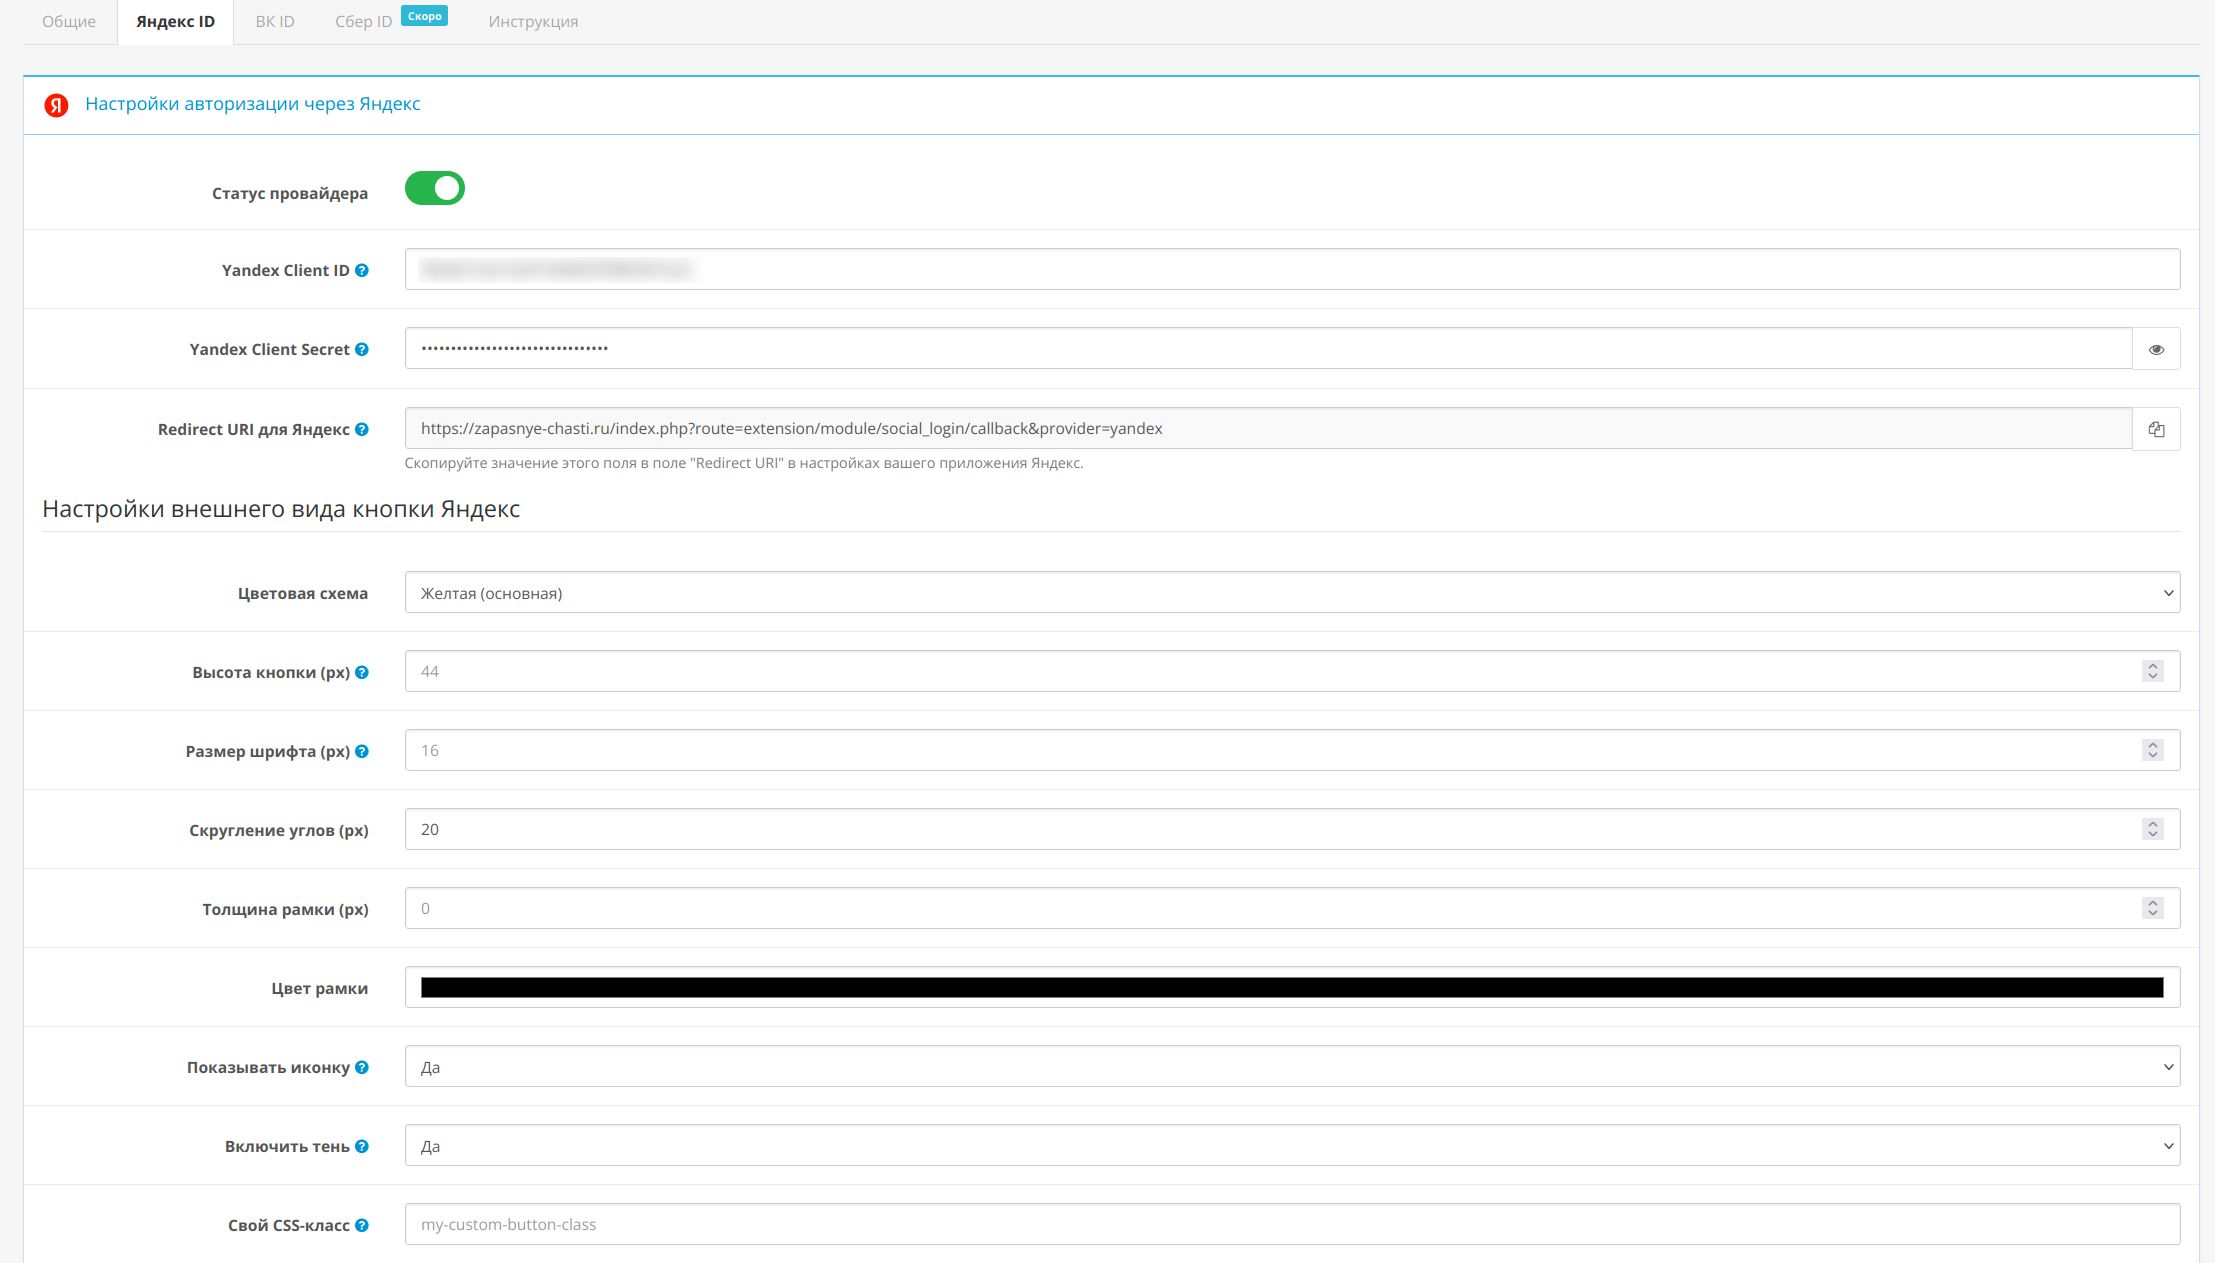Click the red Yandex logo icon

[x=57, y=105]
